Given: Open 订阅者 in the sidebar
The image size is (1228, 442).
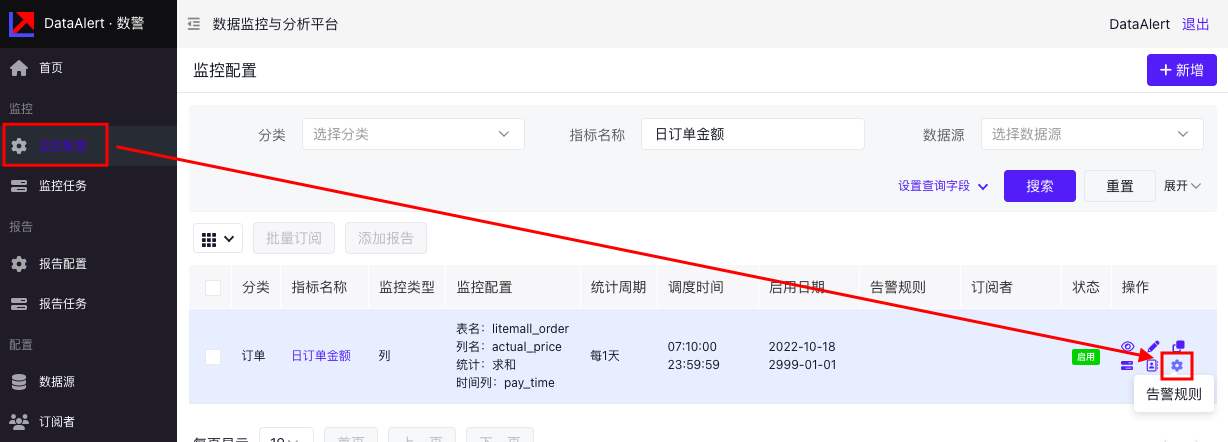Looking at the screenshot, I should (88, 421).
